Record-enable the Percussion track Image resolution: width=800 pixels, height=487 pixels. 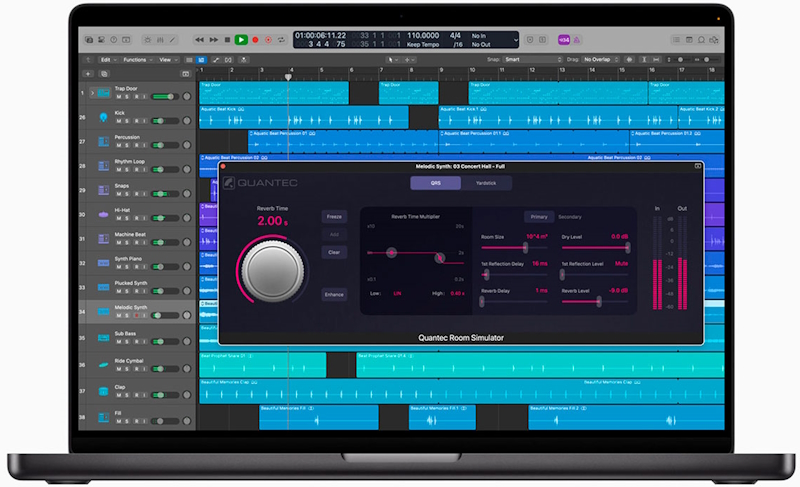(136, 145)
